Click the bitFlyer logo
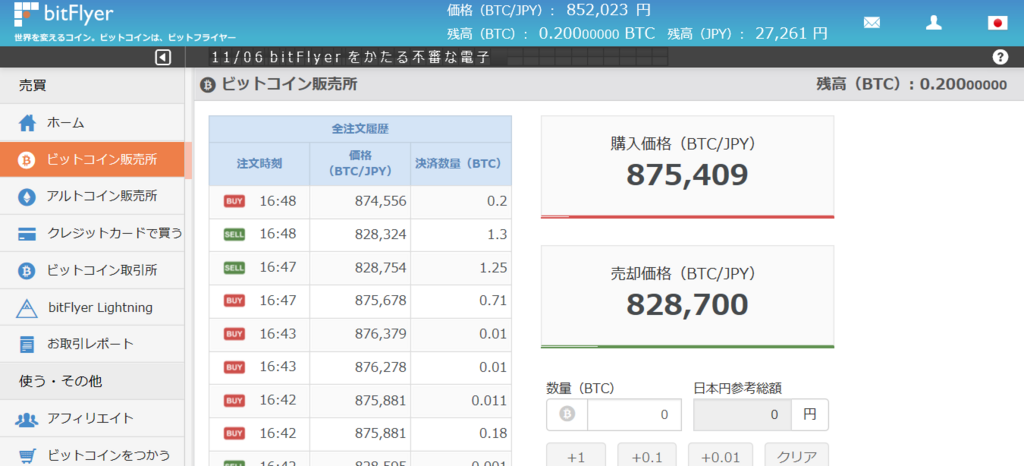Screen dimensions: 1024x466 pos(63,14)
